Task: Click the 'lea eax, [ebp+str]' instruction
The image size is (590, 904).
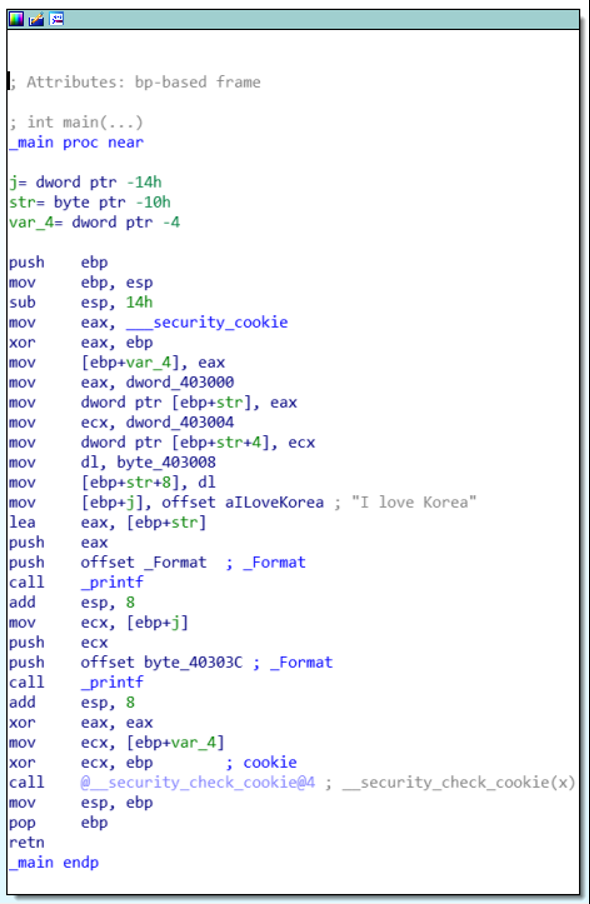Action: (108, 522)
